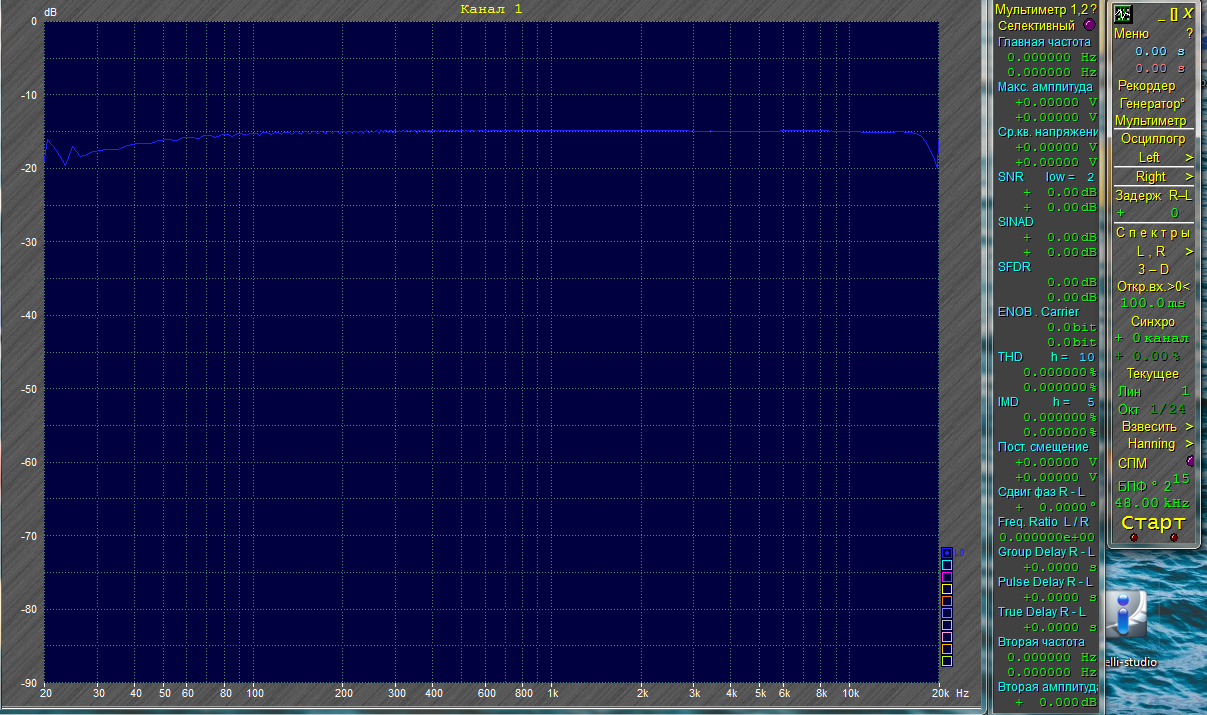The width and height of the screenshot is (1207, 715).
Task: Expand the Right channel submenu arrow
Action: point(1189,177)
